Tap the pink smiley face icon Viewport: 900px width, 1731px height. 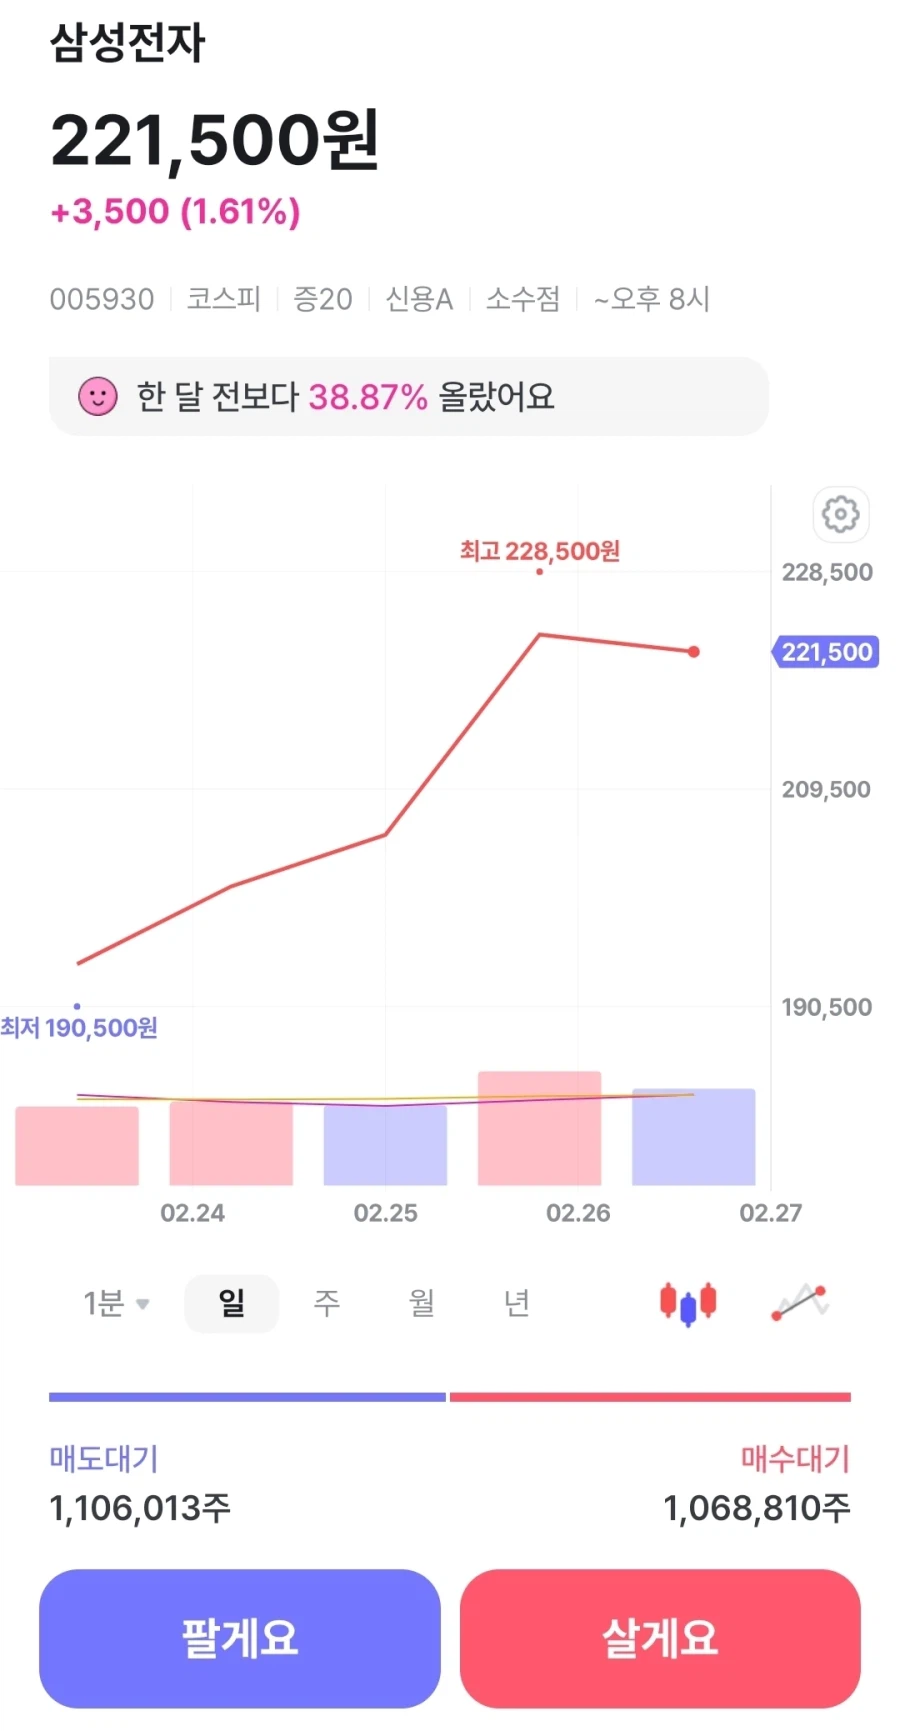[x=98, y=397]
